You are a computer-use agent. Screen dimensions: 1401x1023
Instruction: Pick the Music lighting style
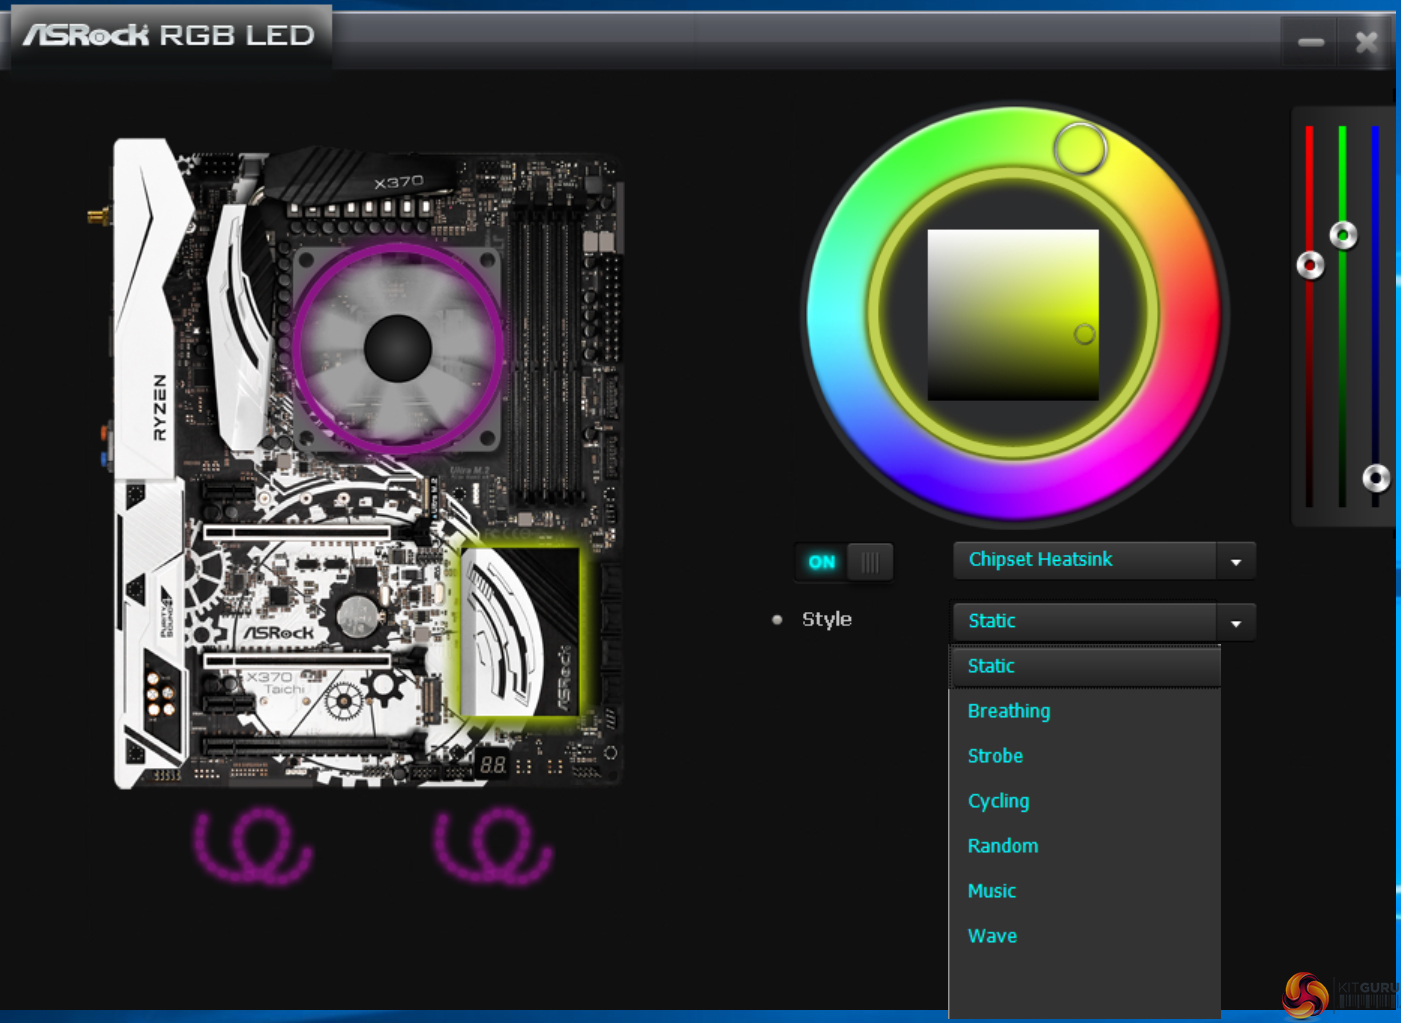(x=1085, y=891)
